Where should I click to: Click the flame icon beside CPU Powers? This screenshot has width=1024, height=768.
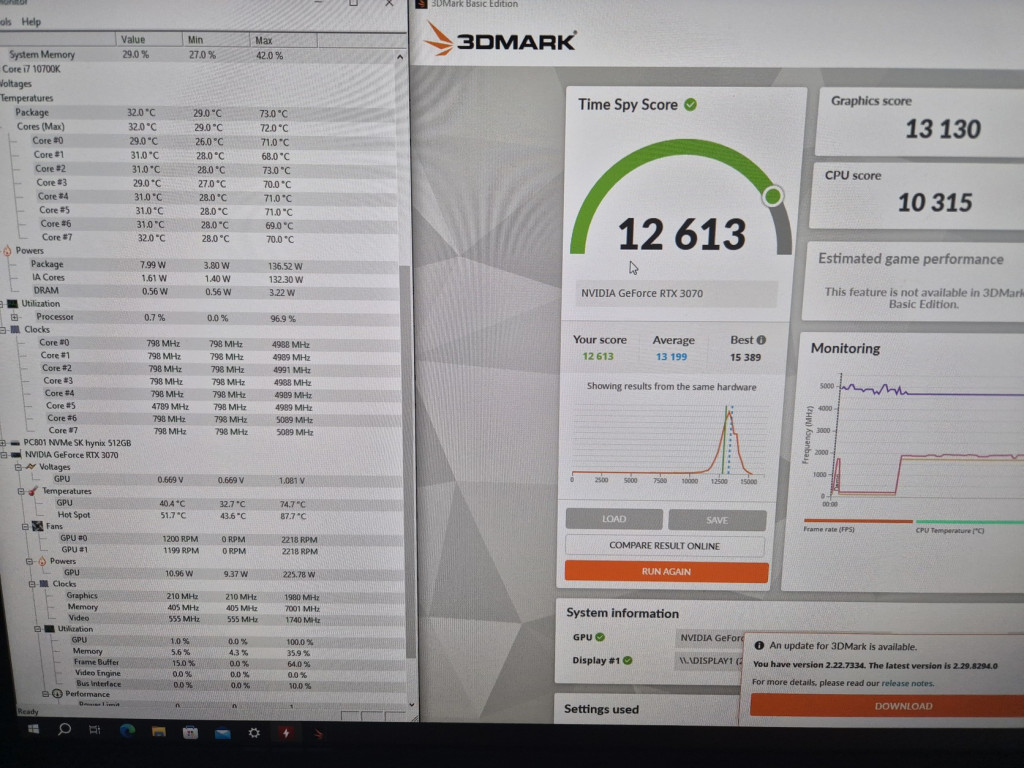(7, 251)
